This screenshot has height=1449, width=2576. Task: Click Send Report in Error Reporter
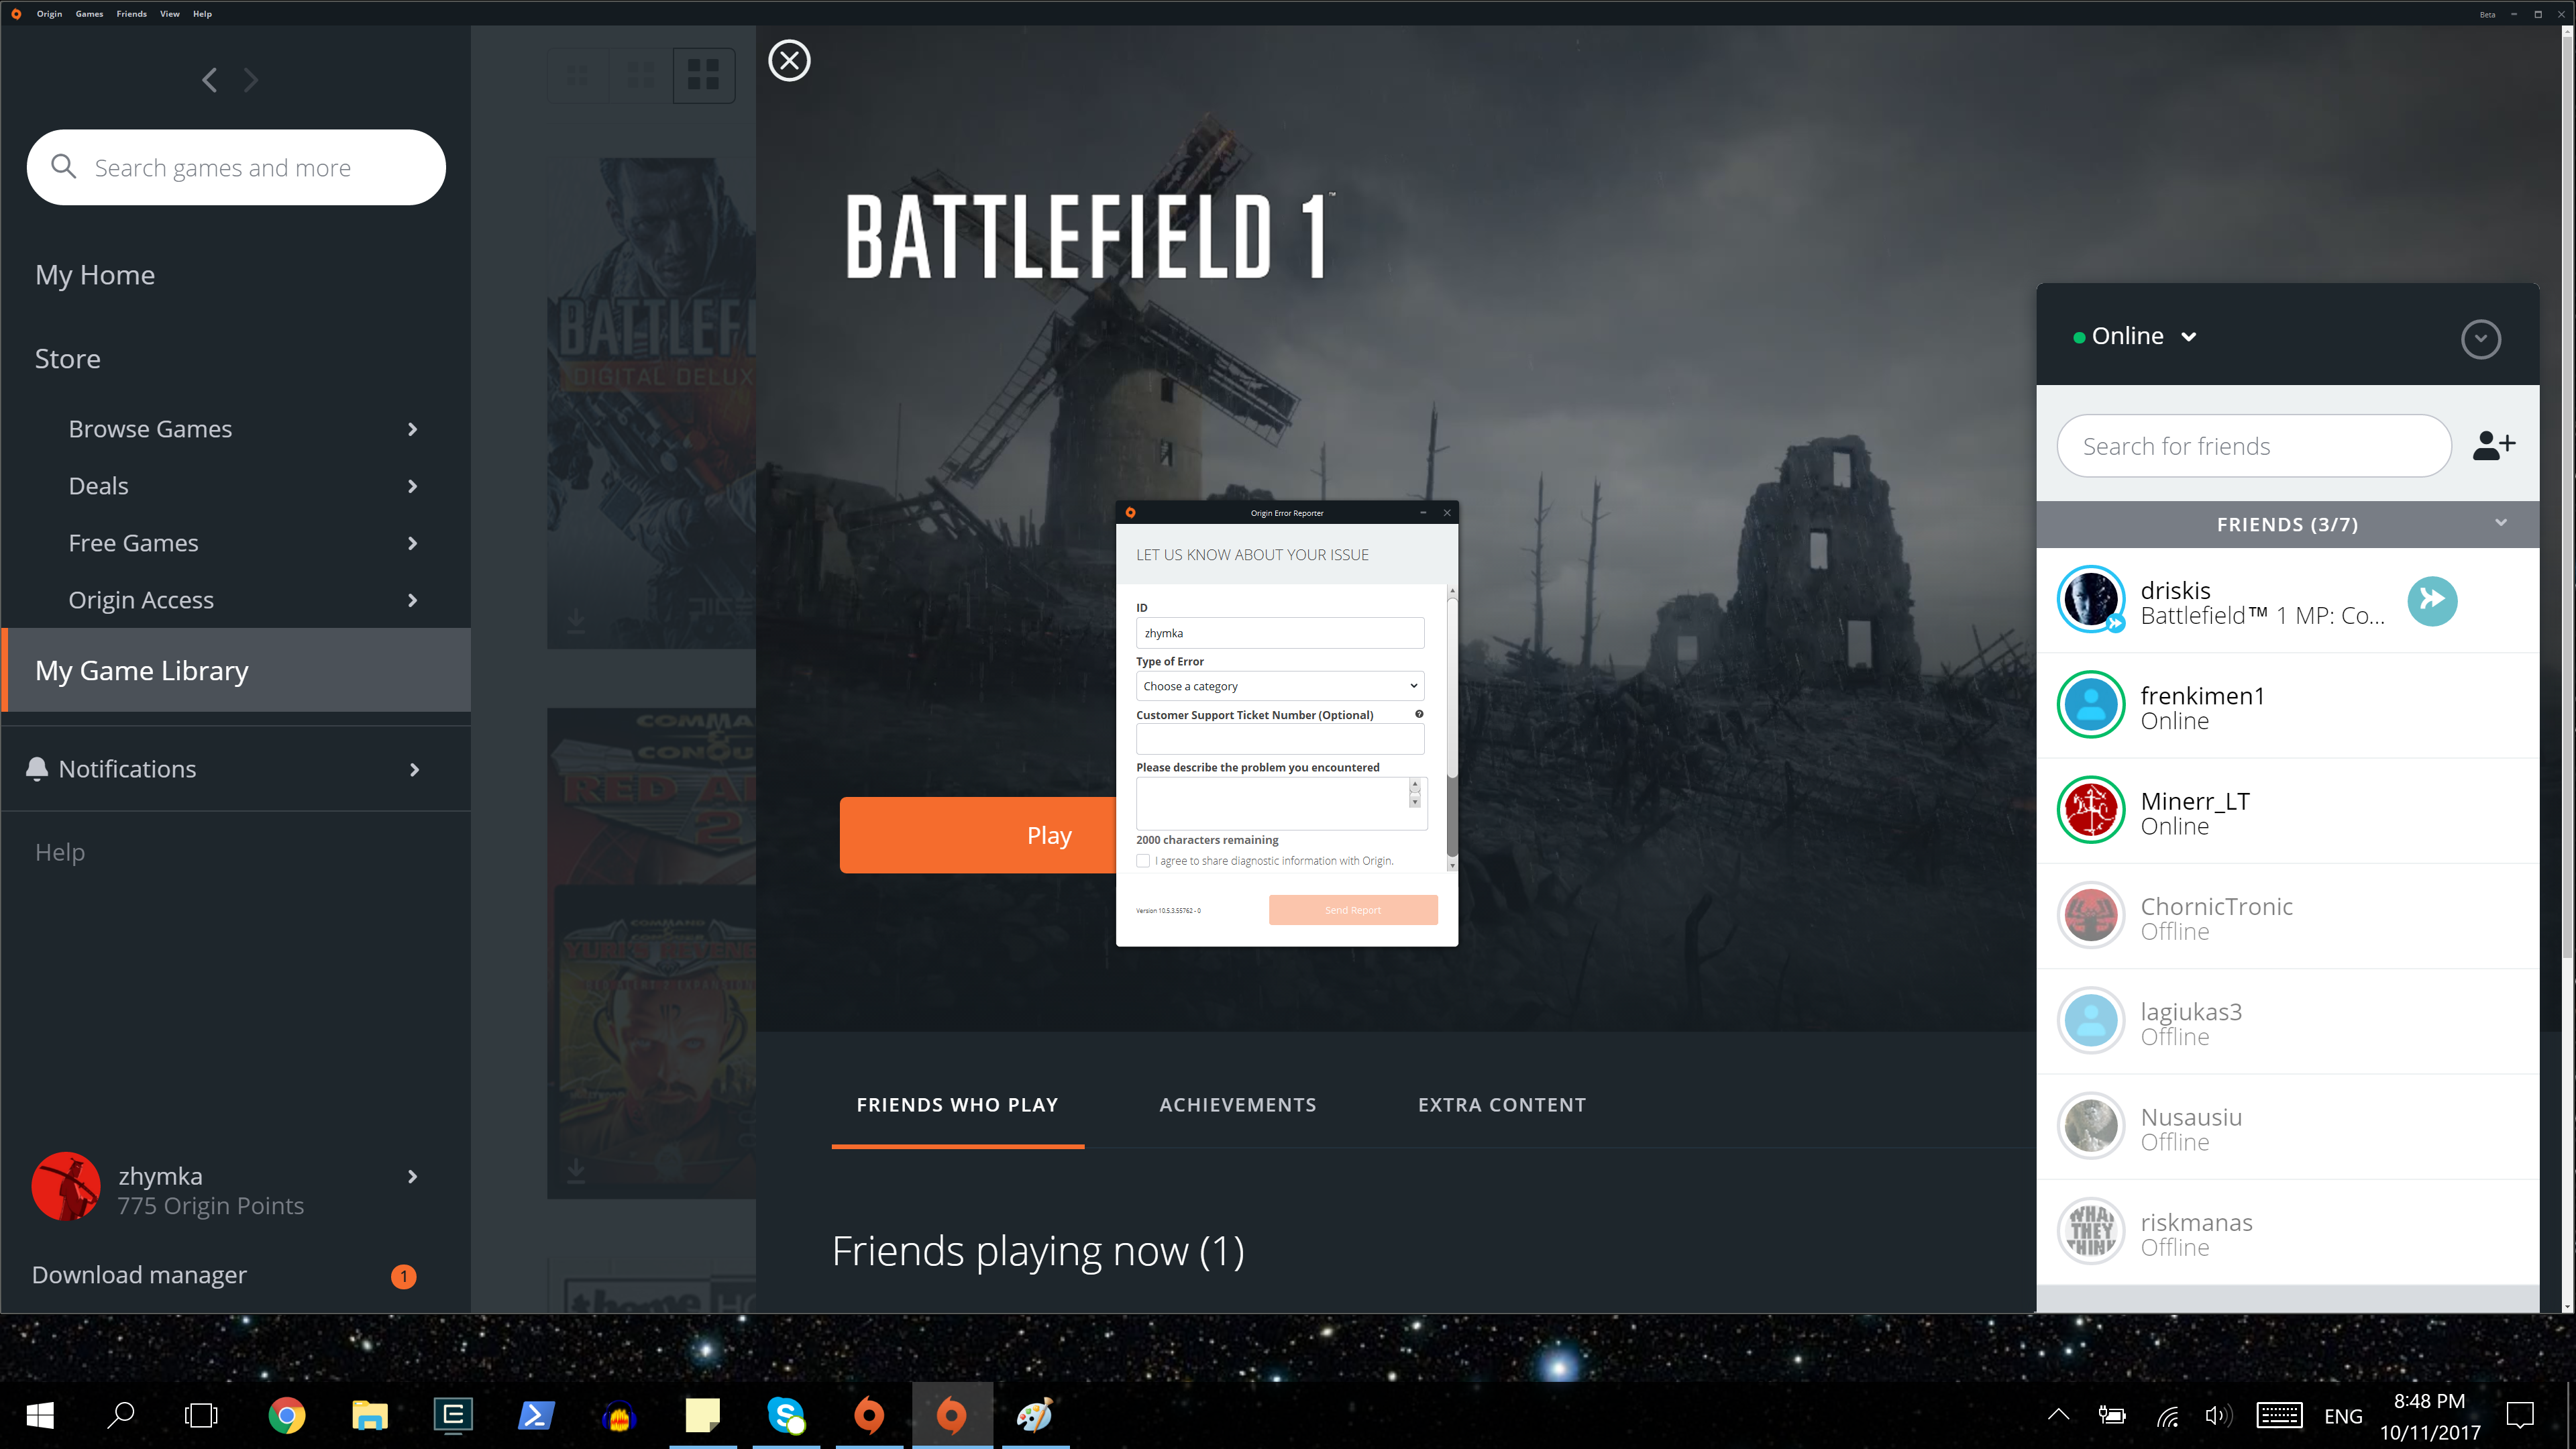1353,910
